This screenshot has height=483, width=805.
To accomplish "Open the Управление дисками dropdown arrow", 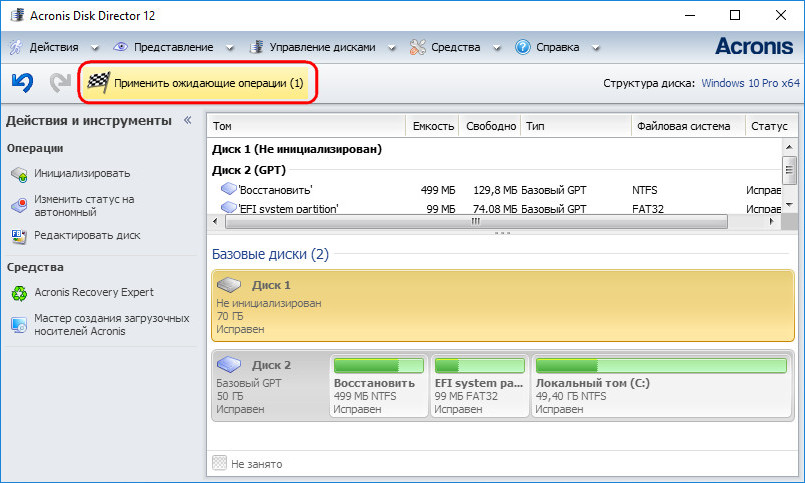I will pos(392,48).
